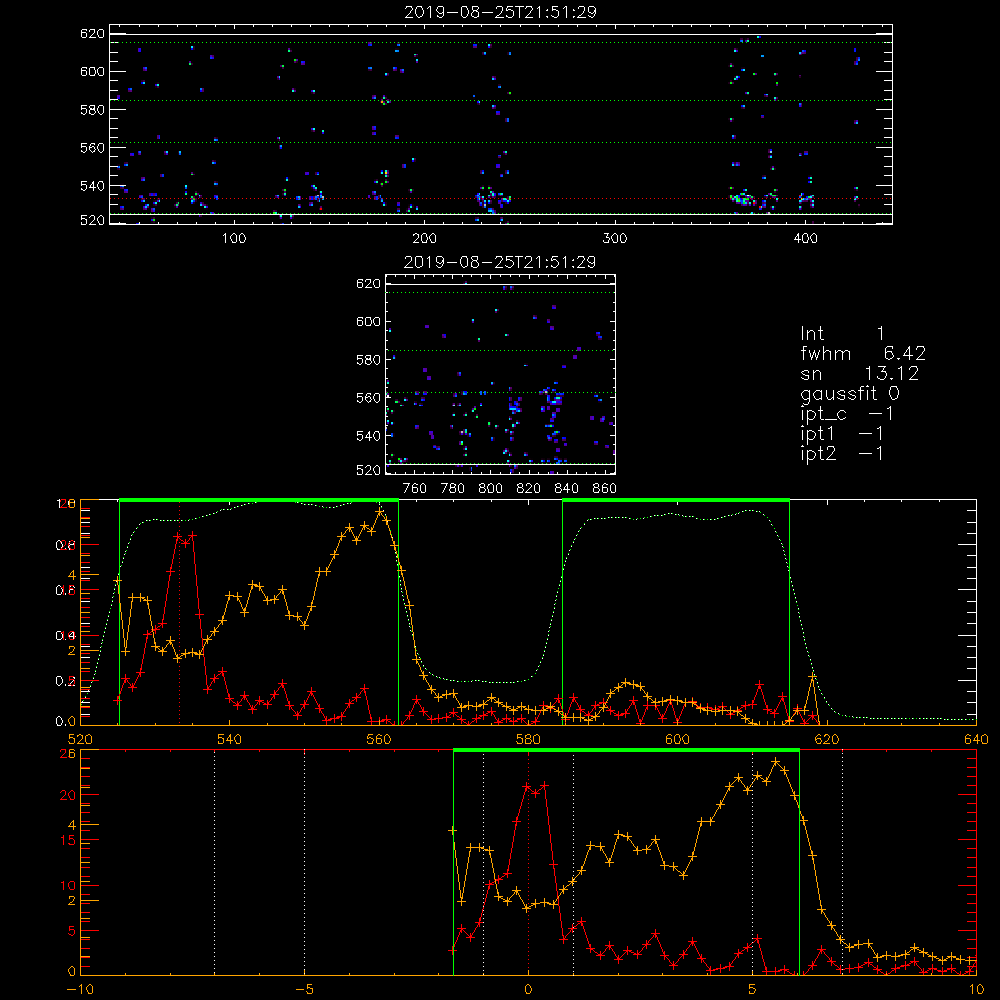
Task: Click the 'ipt2 -1' readout
Action: coord(842,453)
